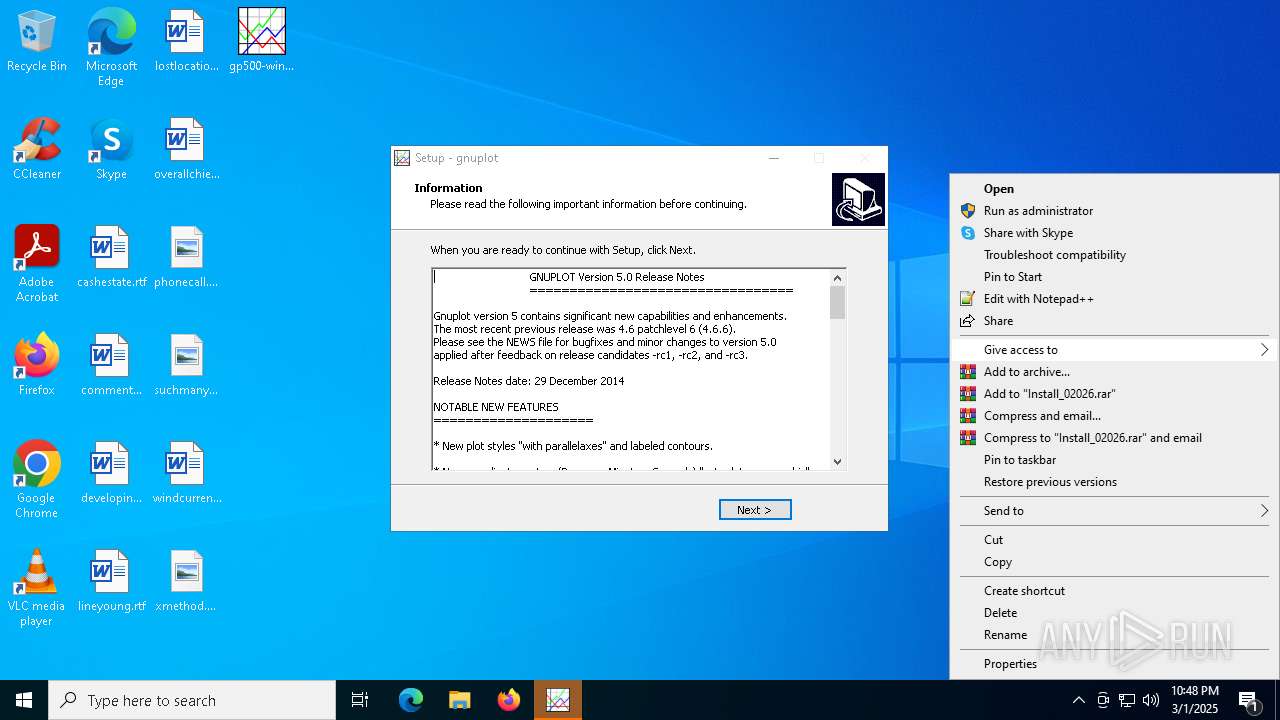Choose Compress and email...

point(1114,416)
